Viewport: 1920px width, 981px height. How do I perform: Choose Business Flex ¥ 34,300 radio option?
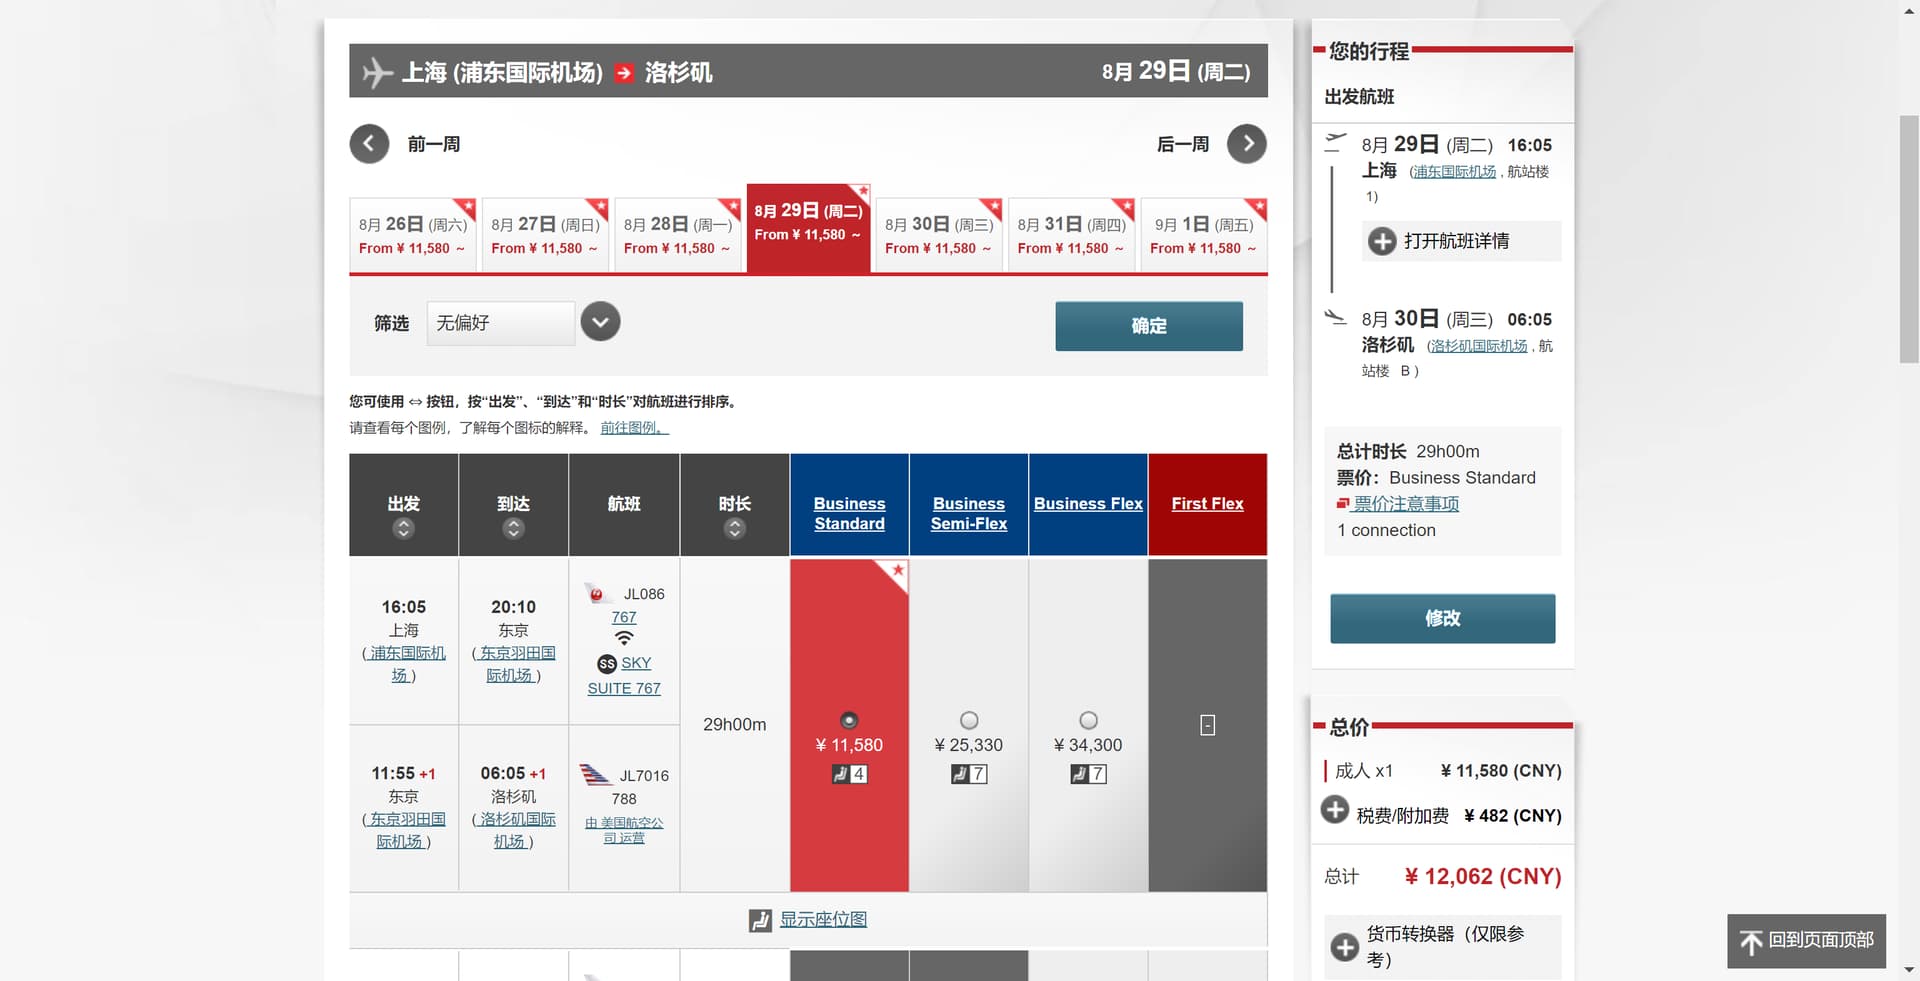tap(1088, 720)
